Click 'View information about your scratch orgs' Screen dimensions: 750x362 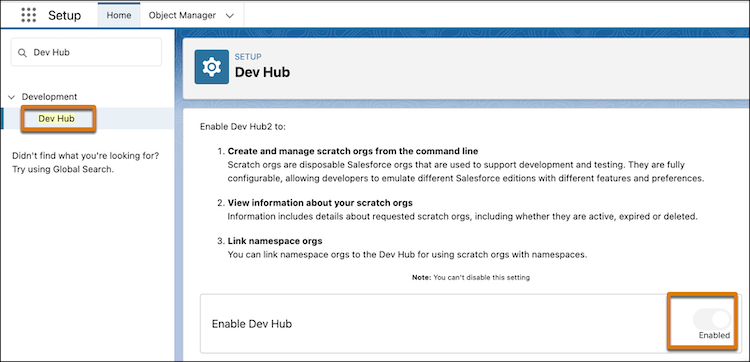[x=320, y=203]
